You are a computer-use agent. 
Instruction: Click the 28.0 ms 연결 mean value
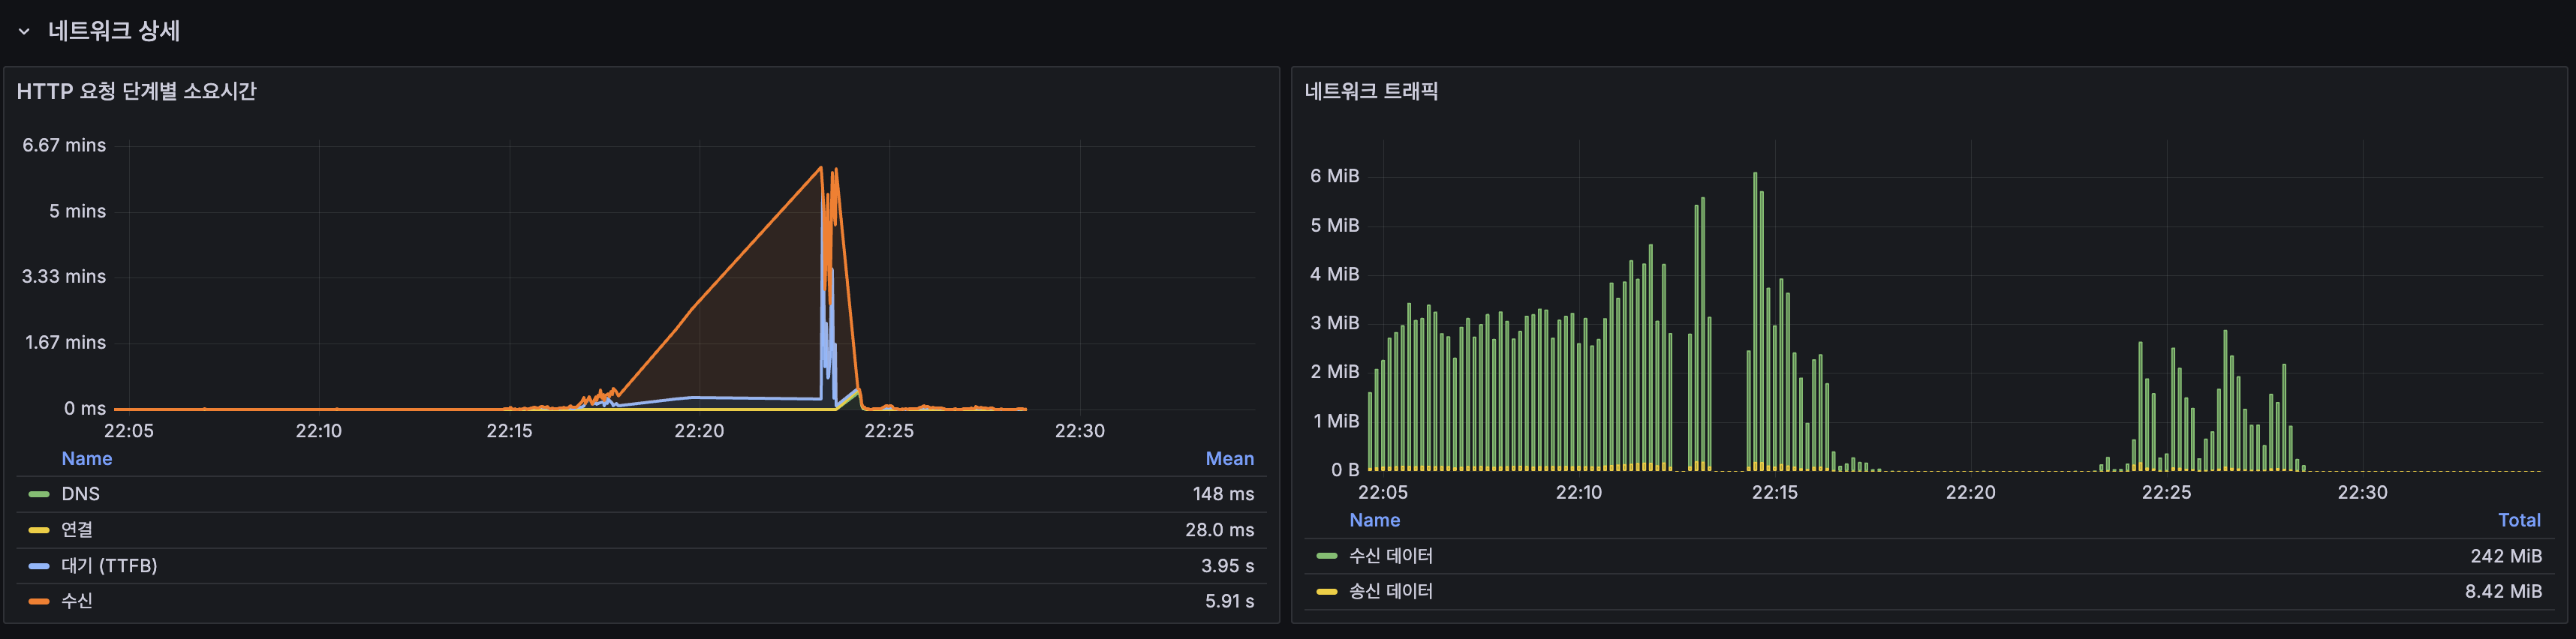point(1219,530)
